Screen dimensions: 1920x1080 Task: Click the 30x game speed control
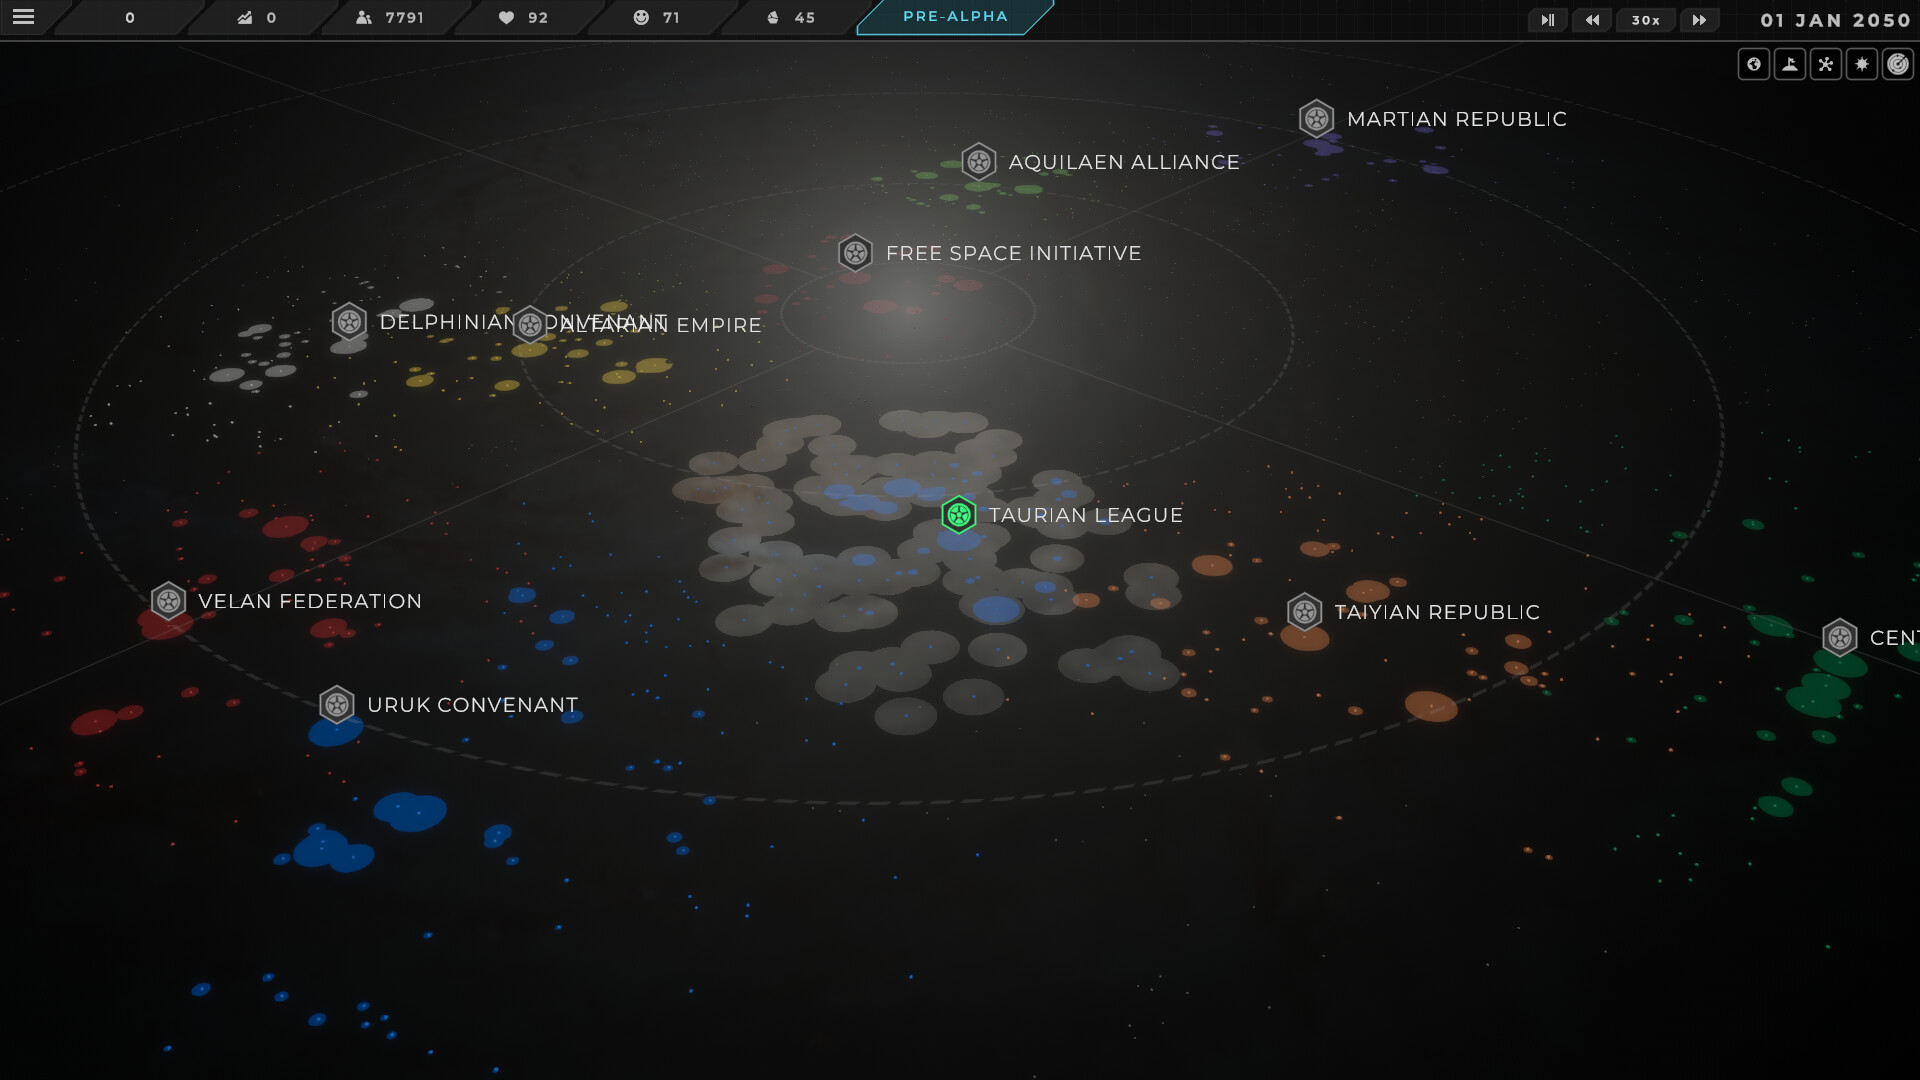pos(1644,19)
